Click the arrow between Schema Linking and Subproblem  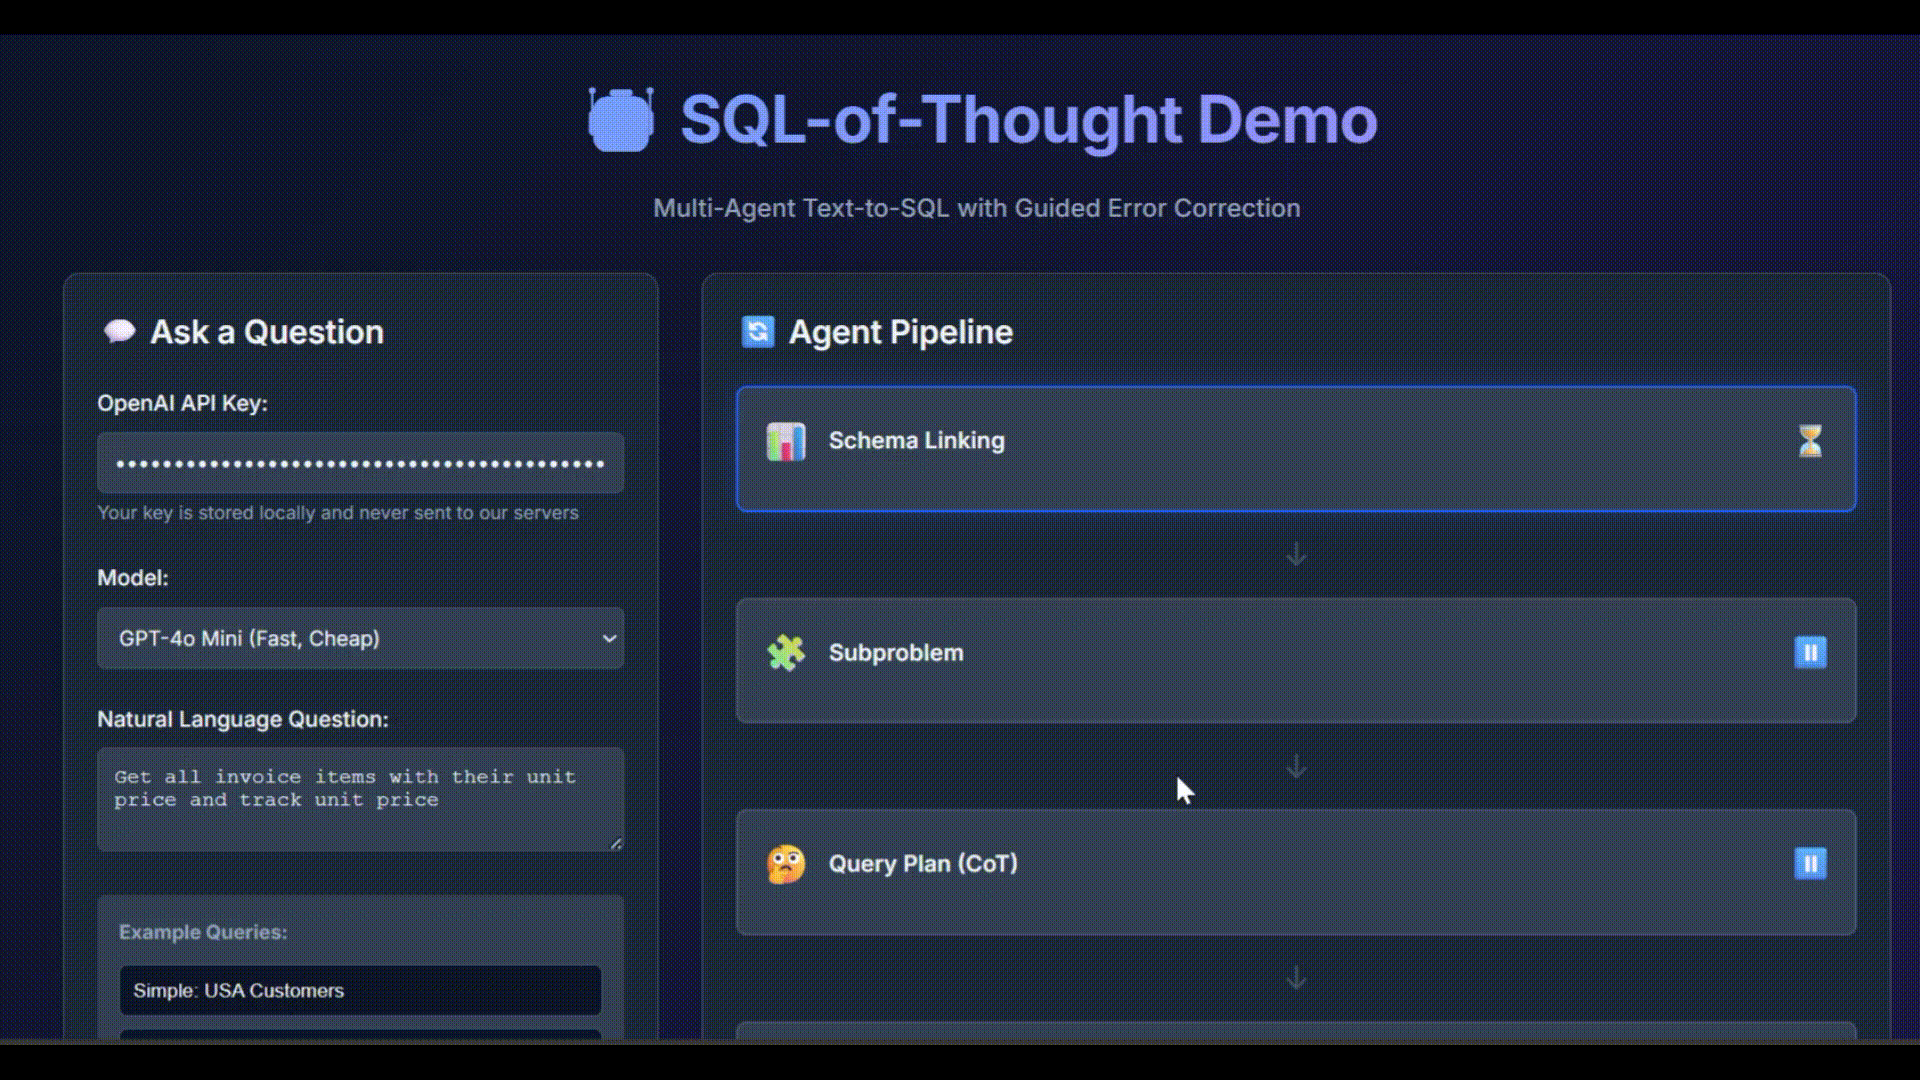1296,556
